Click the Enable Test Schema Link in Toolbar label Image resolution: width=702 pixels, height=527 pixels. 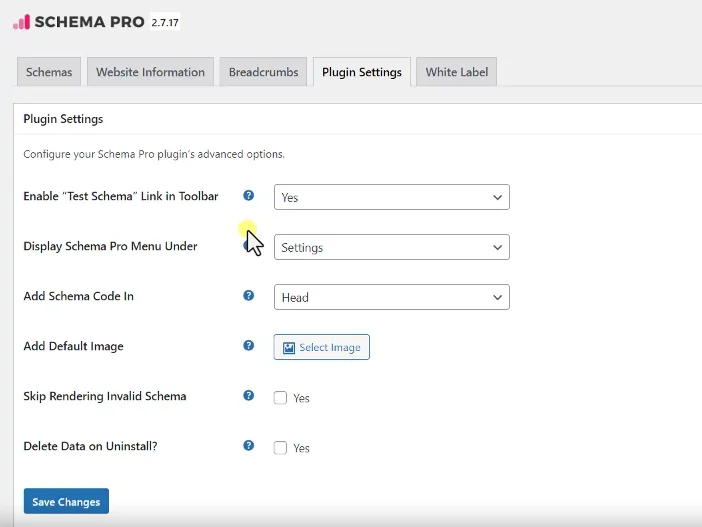(121, 196)
